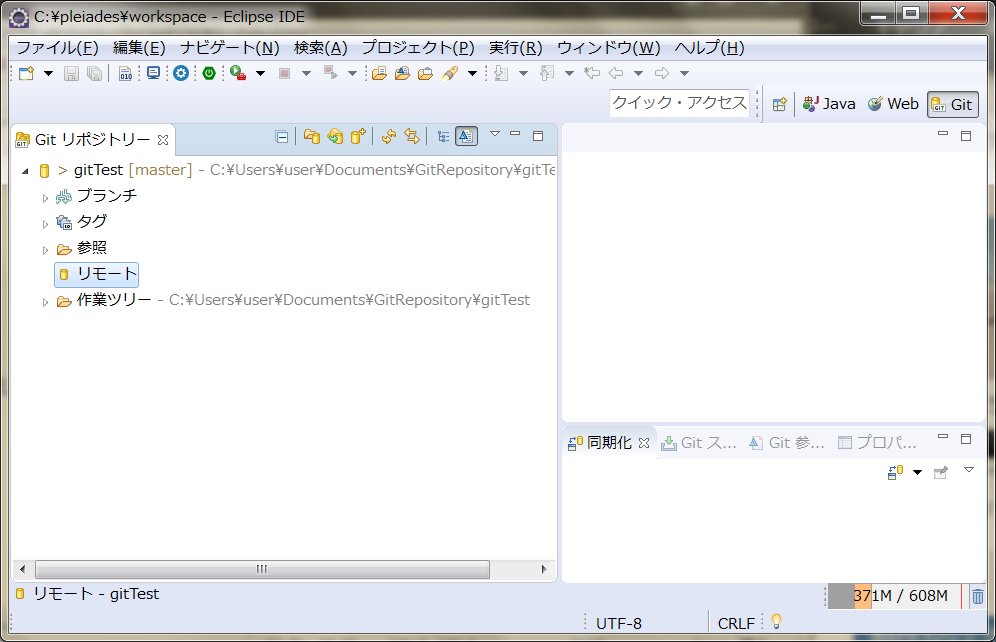This screenshot has width=996, height=642.
Task: Toggle the highlighted latest commit display button
Action: pyautogui.click(x=466, y=137)
